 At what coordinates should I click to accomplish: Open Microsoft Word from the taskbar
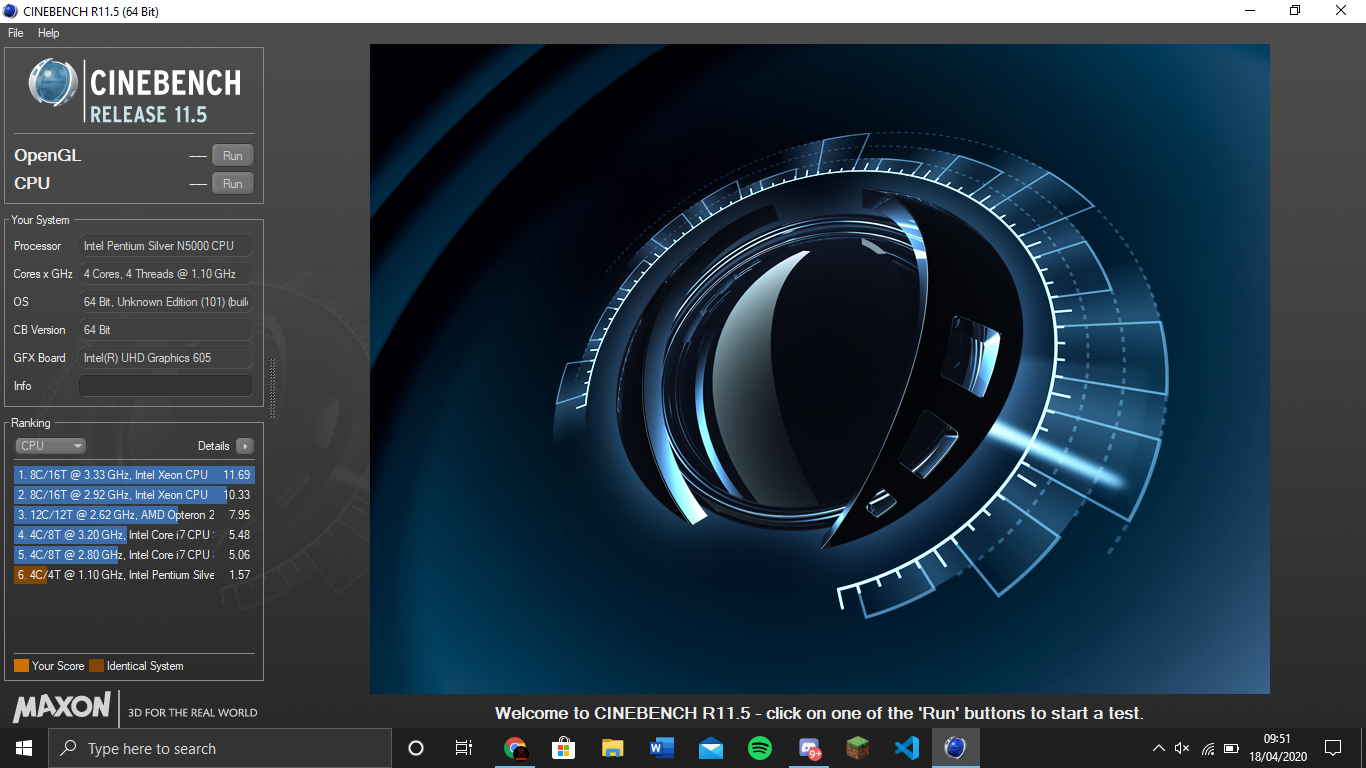pyautogui.click(x=662, y=748)
